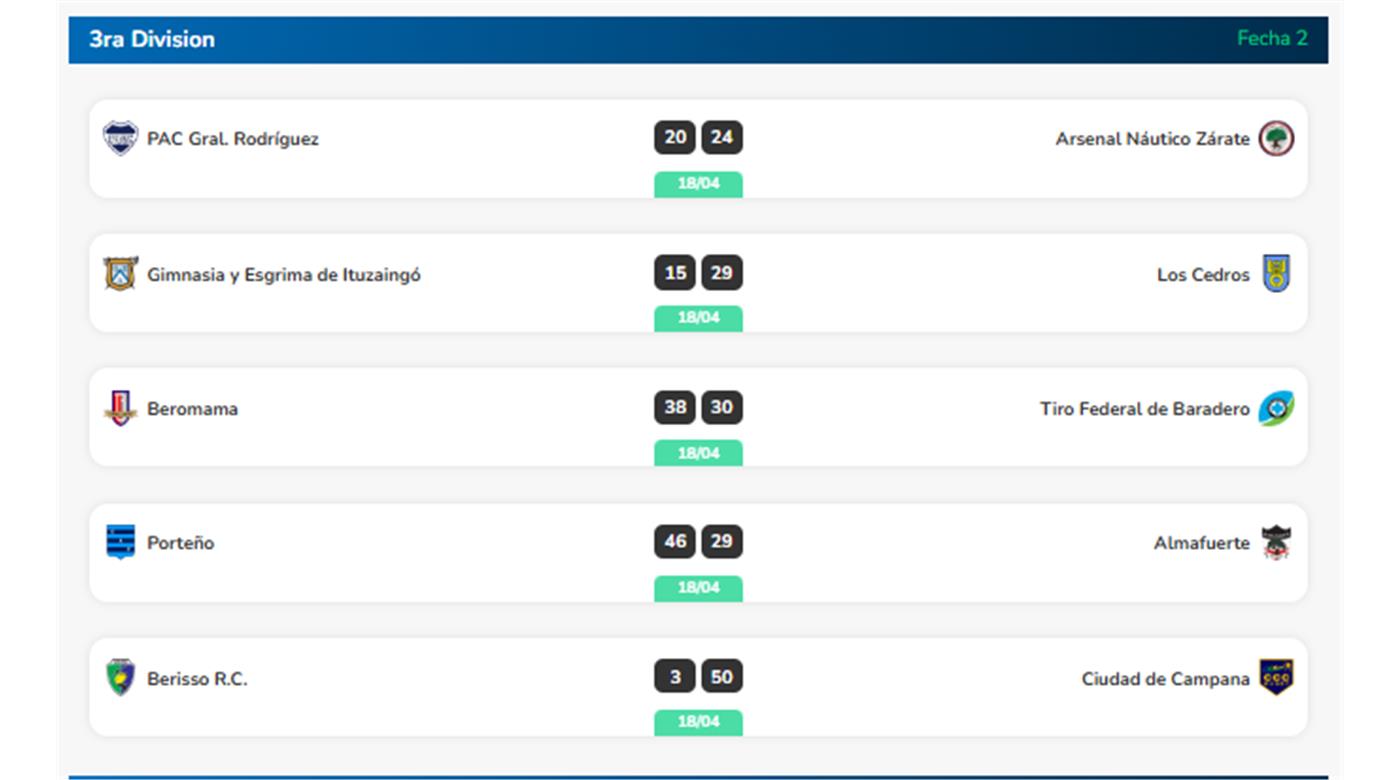Click the Berisso R.C. crest
Screen dimensions: 1400x780
120,678
